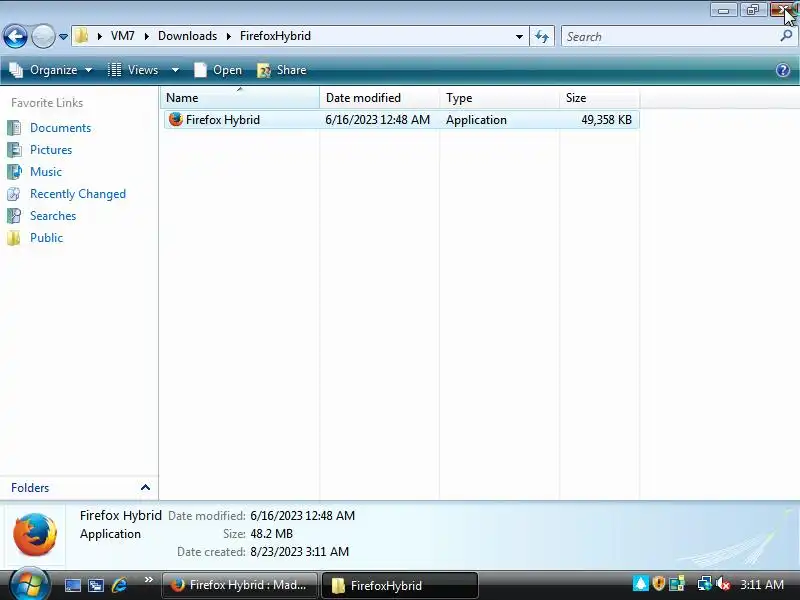This screenshot has height=600, width=800.
Task: Select the Firefox Hybrid file row icon
Action: (176, 119)
